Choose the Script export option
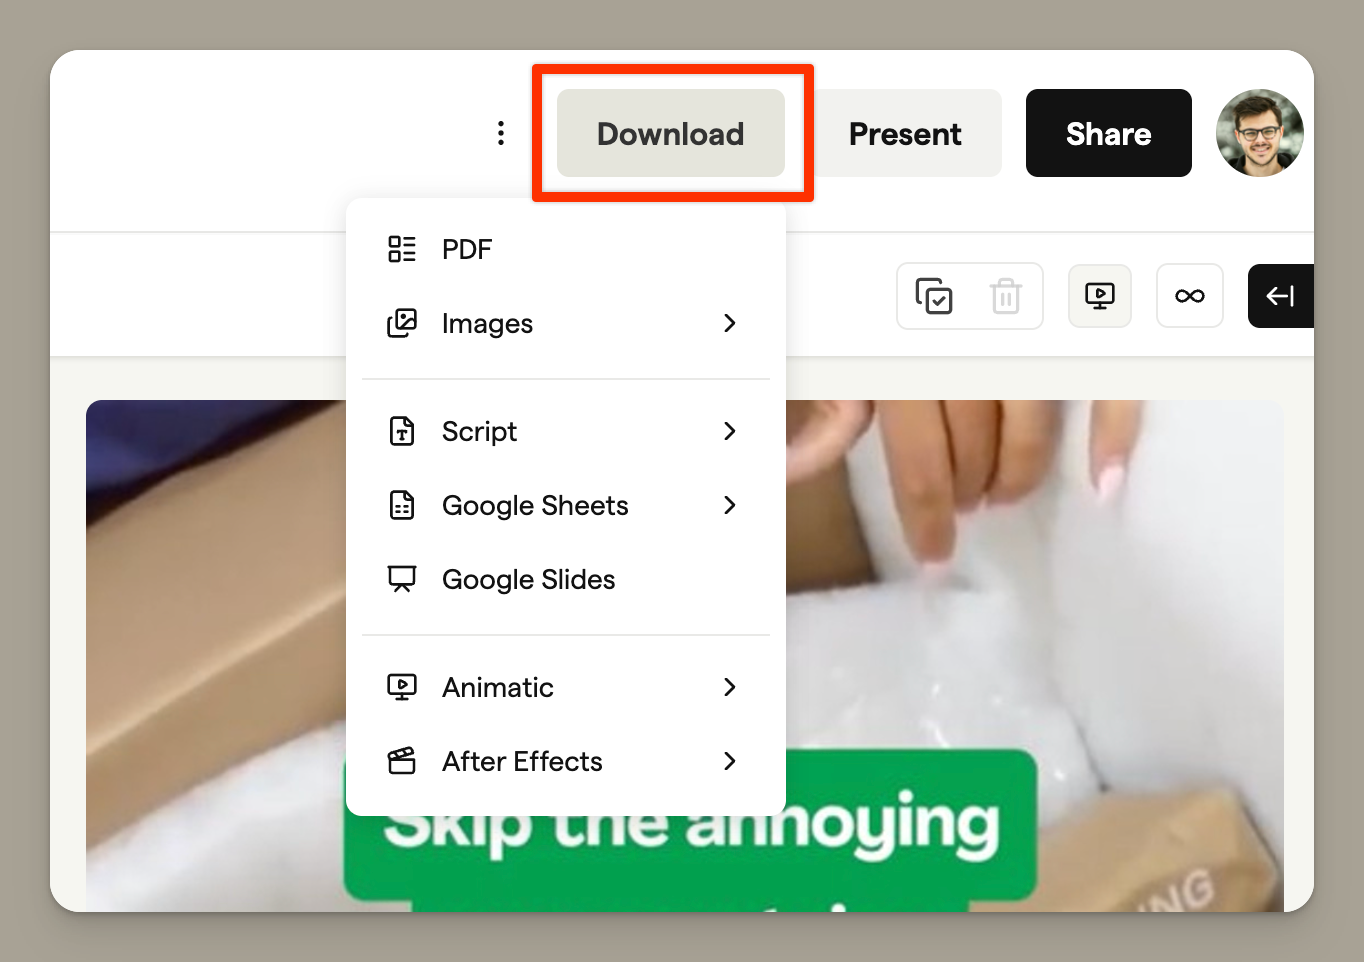 pyautogui.click(x=479, y=431)
